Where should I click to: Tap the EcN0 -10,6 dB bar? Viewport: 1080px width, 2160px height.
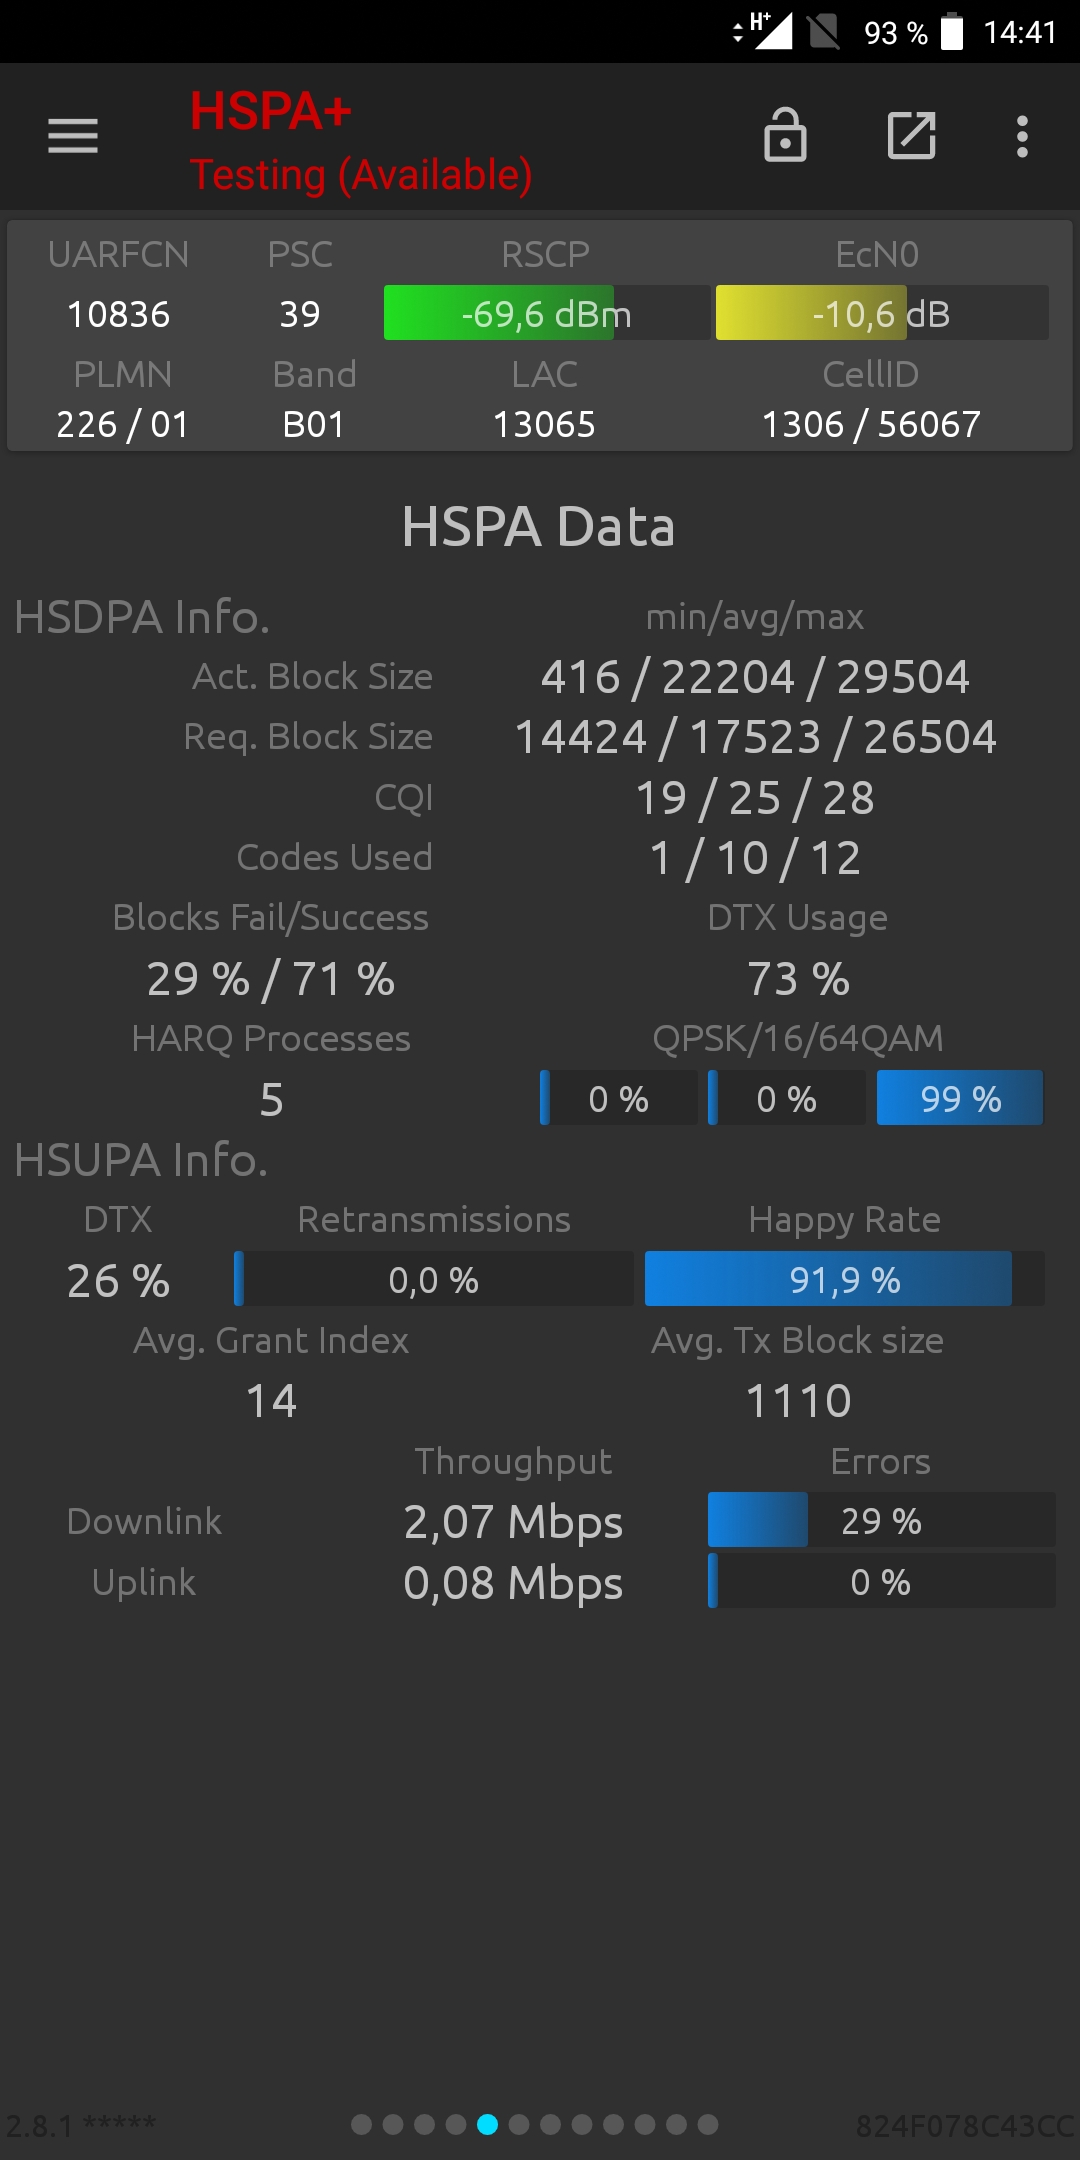(x=882, y=313)
